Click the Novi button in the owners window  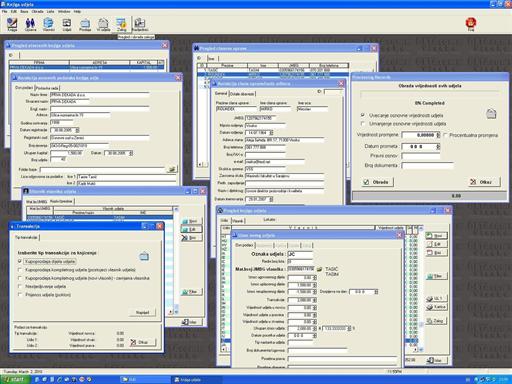[191, 221]
